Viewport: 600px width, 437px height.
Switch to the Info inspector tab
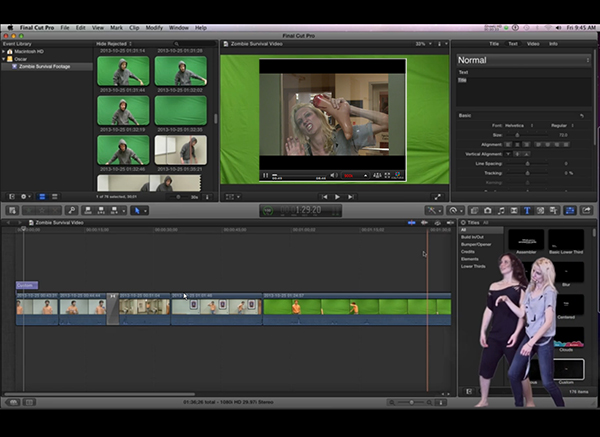click(x=553, y=44)
